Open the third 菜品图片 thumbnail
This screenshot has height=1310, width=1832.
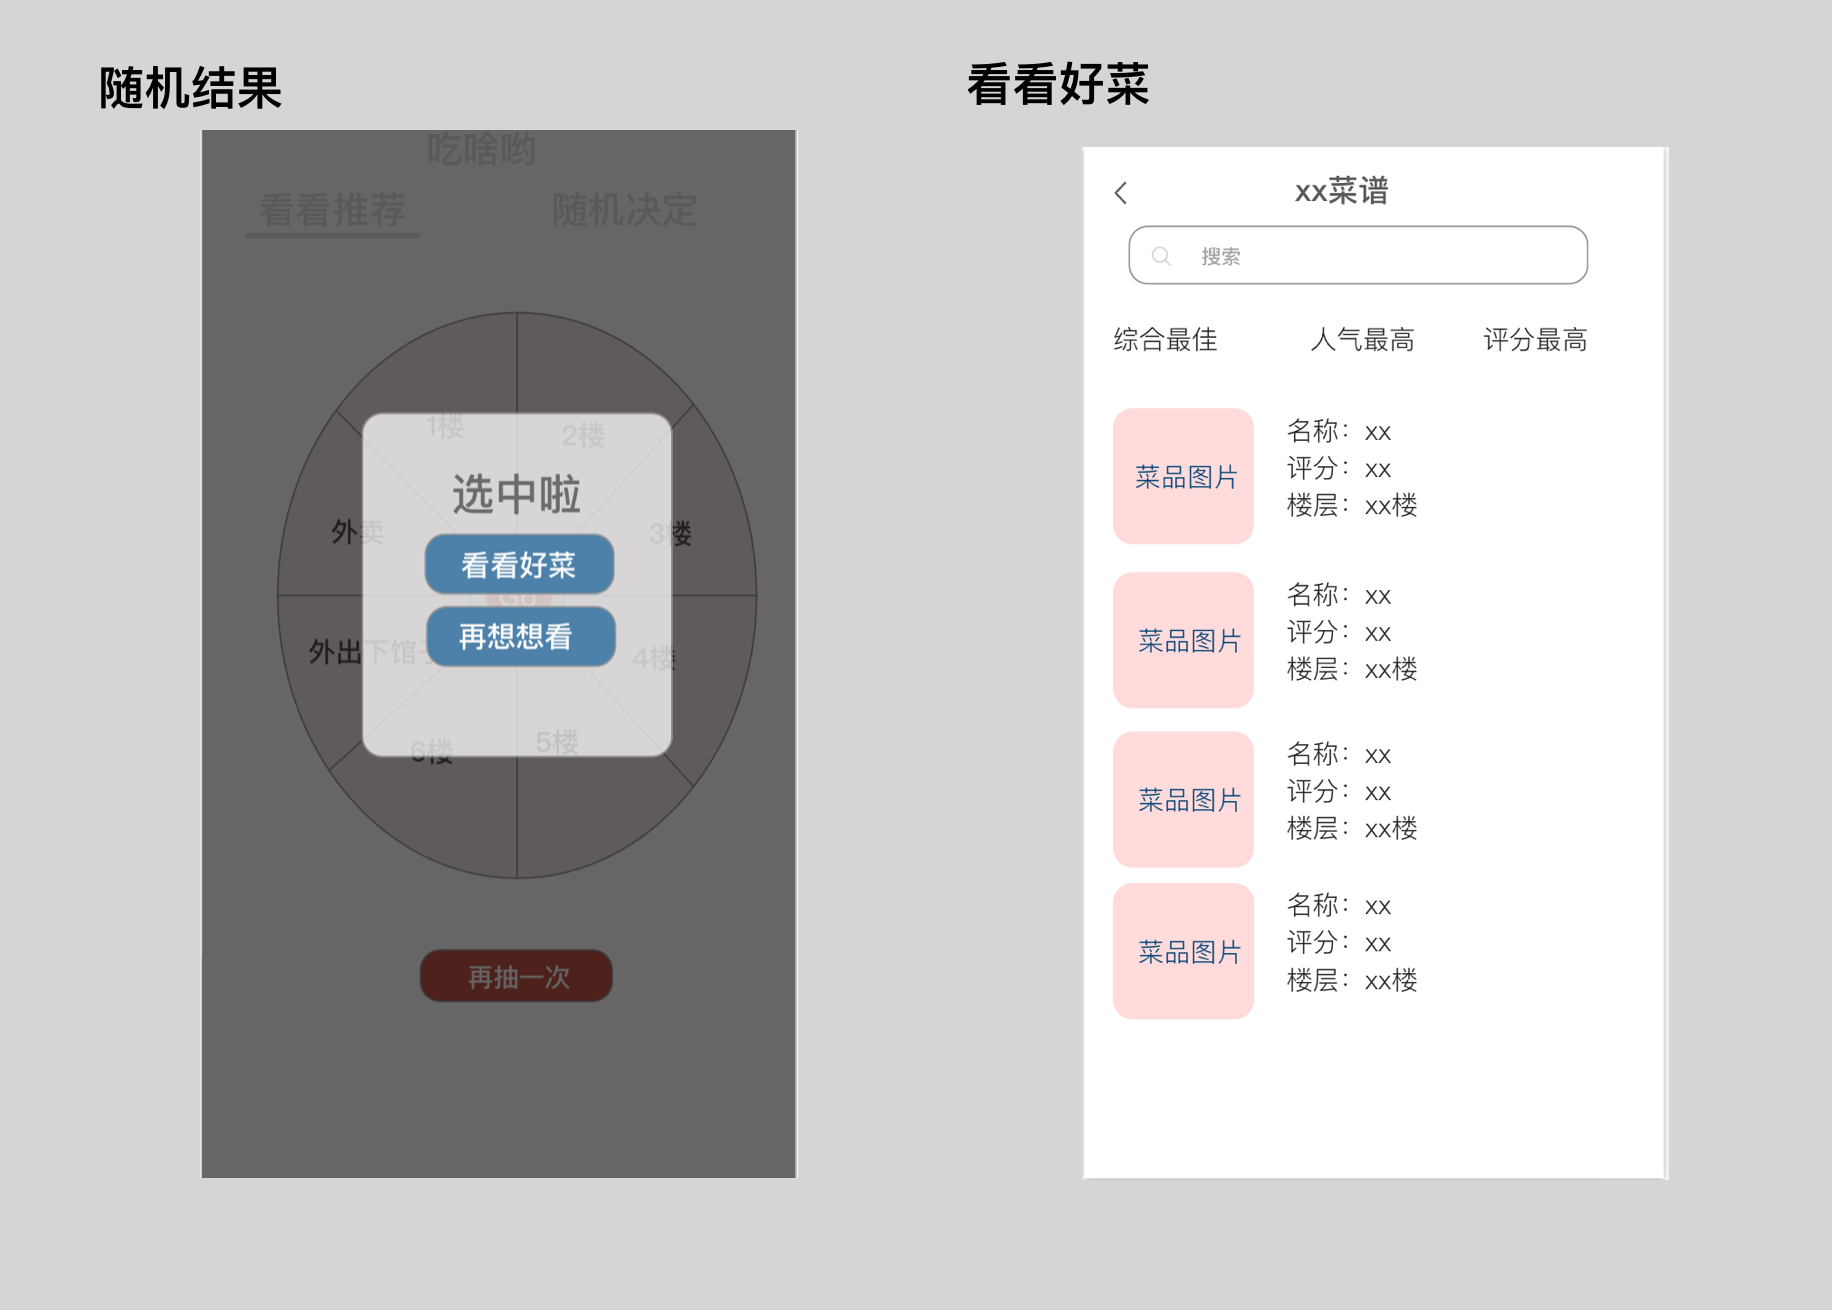point(1183,799)
